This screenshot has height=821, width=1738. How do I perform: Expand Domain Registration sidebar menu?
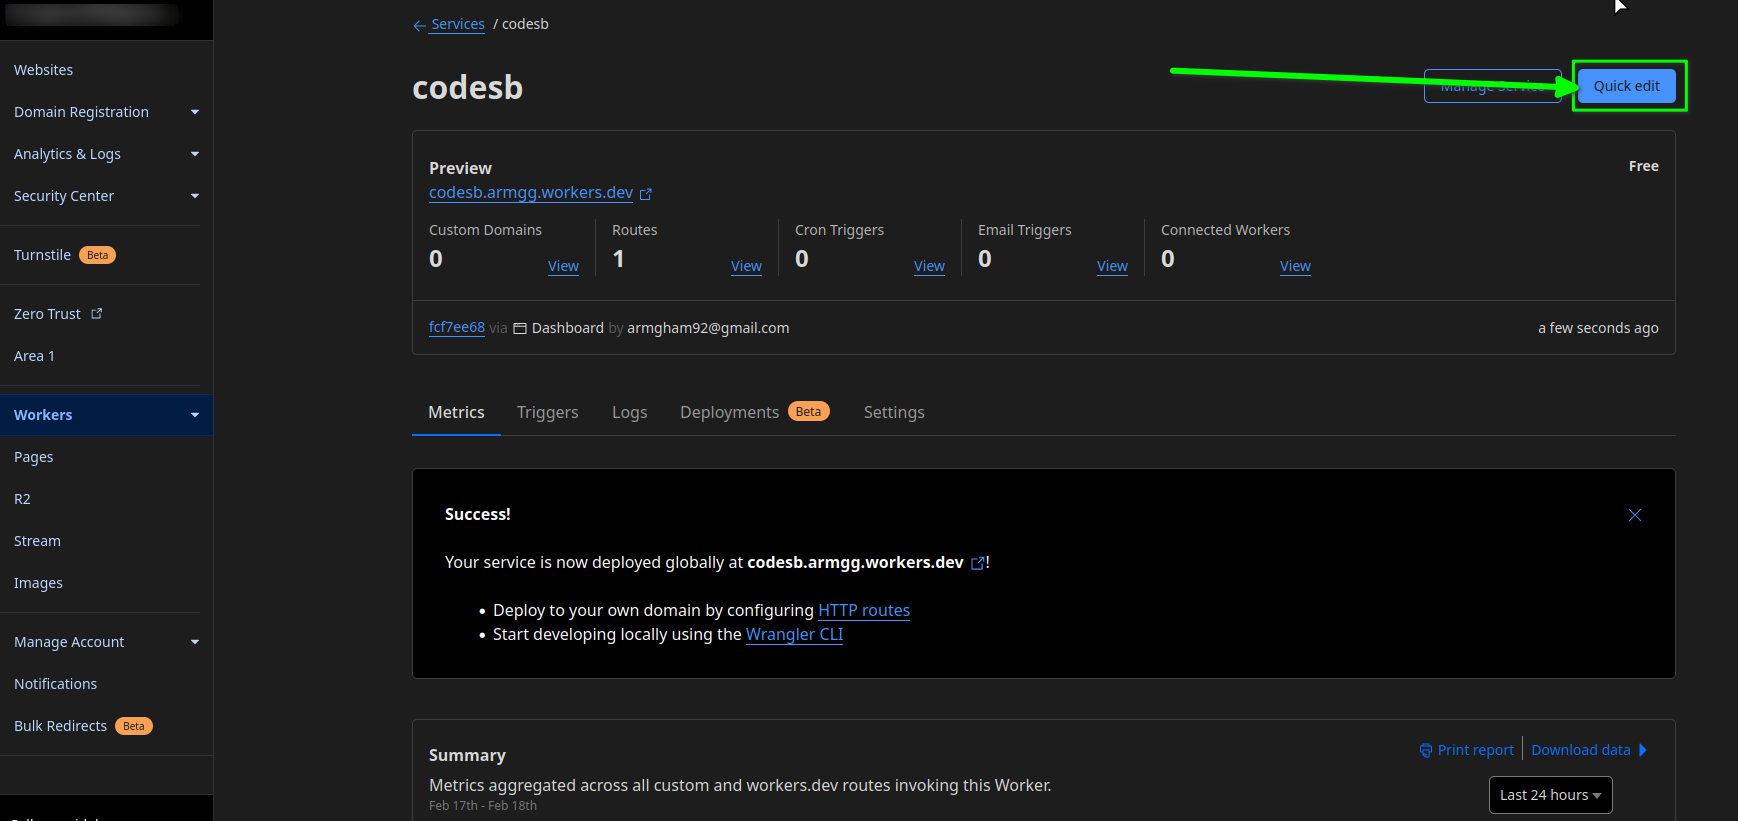[195, 112]
